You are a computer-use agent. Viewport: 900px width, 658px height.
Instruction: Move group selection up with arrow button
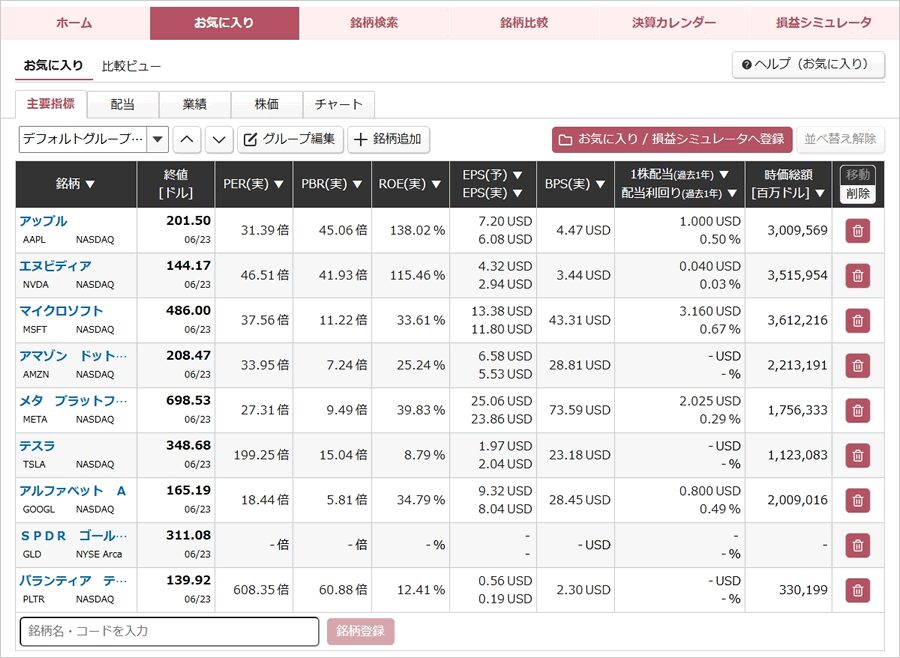click(x=187, y=140)
